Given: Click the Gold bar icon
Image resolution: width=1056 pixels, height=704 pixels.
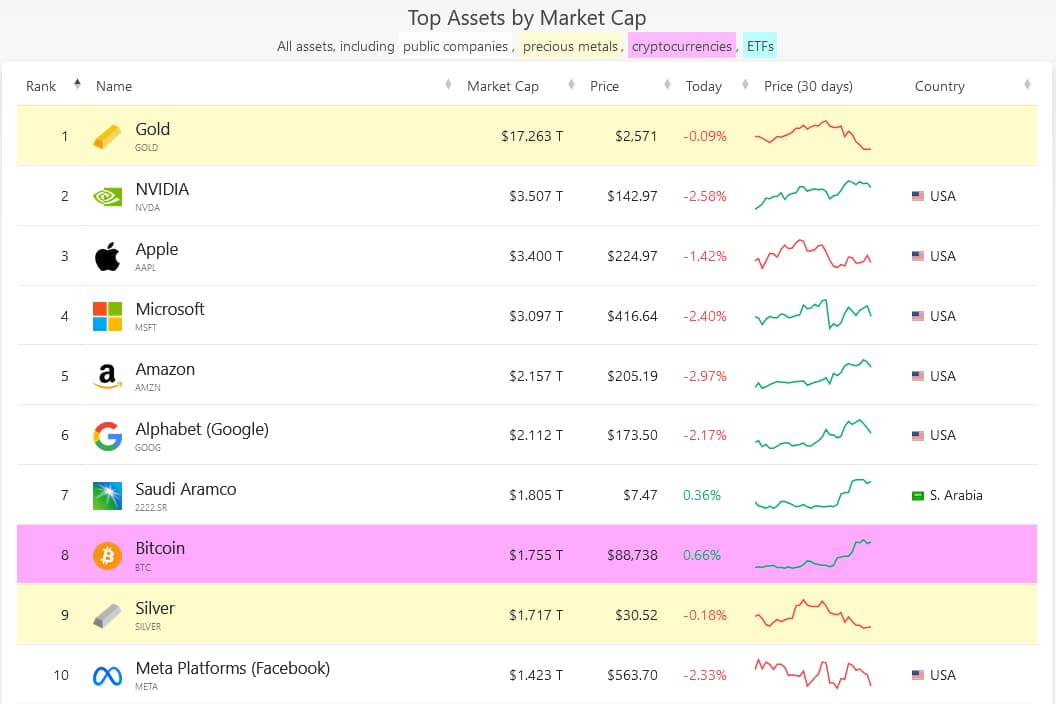Looking at the screenshot, I should coord(107,136).
